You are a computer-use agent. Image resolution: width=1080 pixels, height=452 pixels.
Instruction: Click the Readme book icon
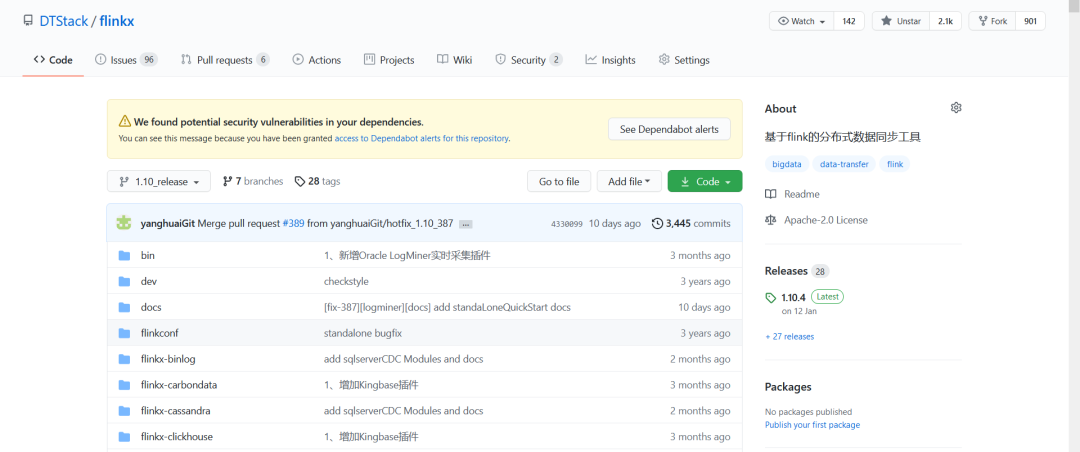pos(771,194)
